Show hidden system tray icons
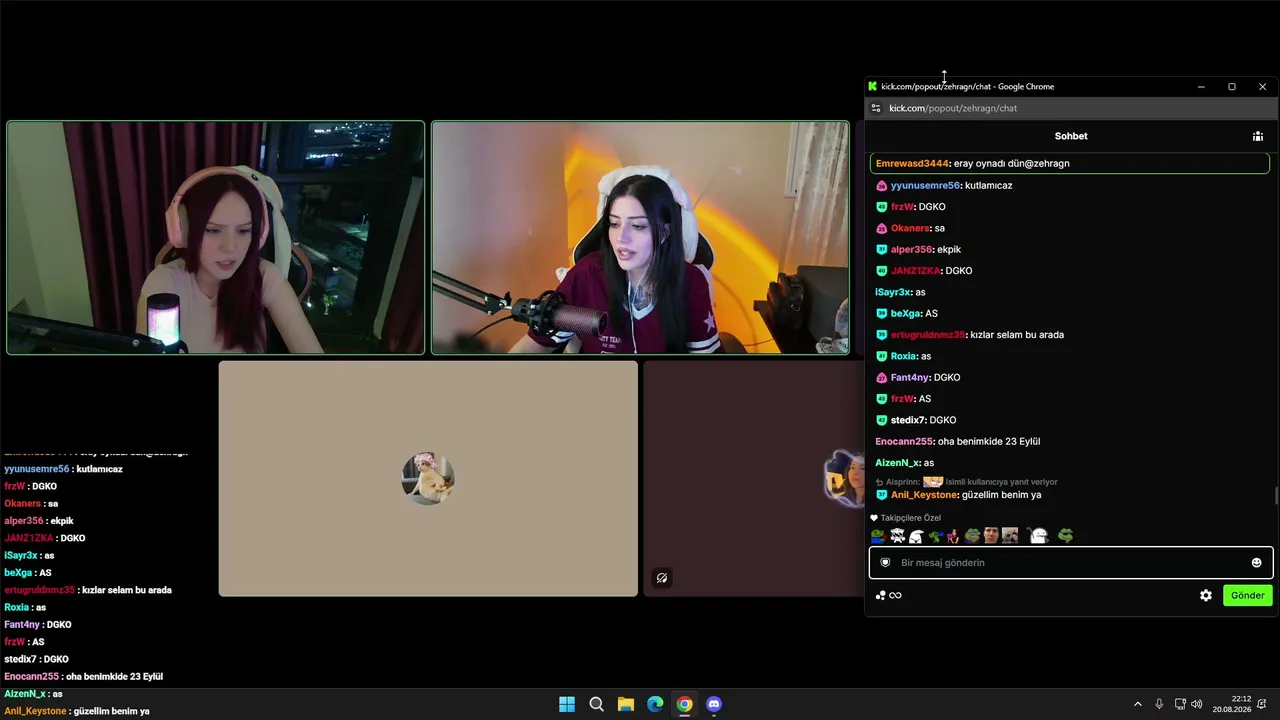Screen dimensions: 1280x720 click(1137, 704)
